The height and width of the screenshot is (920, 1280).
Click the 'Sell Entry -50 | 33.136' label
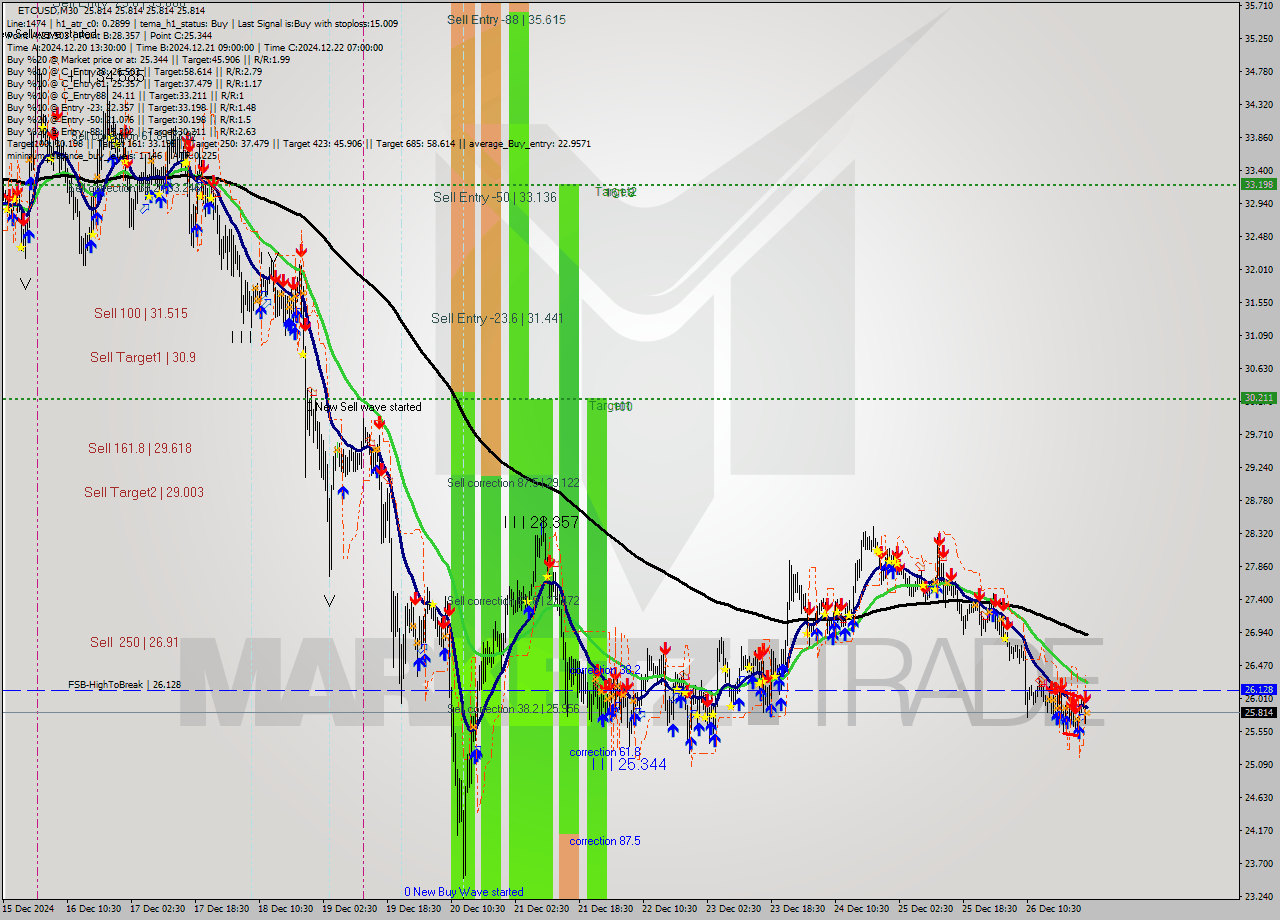495,197
